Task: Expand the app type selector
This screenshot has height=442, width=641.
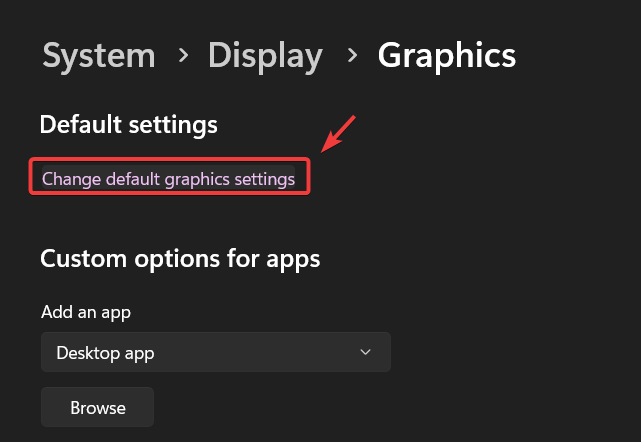Action: coord(215,352)
